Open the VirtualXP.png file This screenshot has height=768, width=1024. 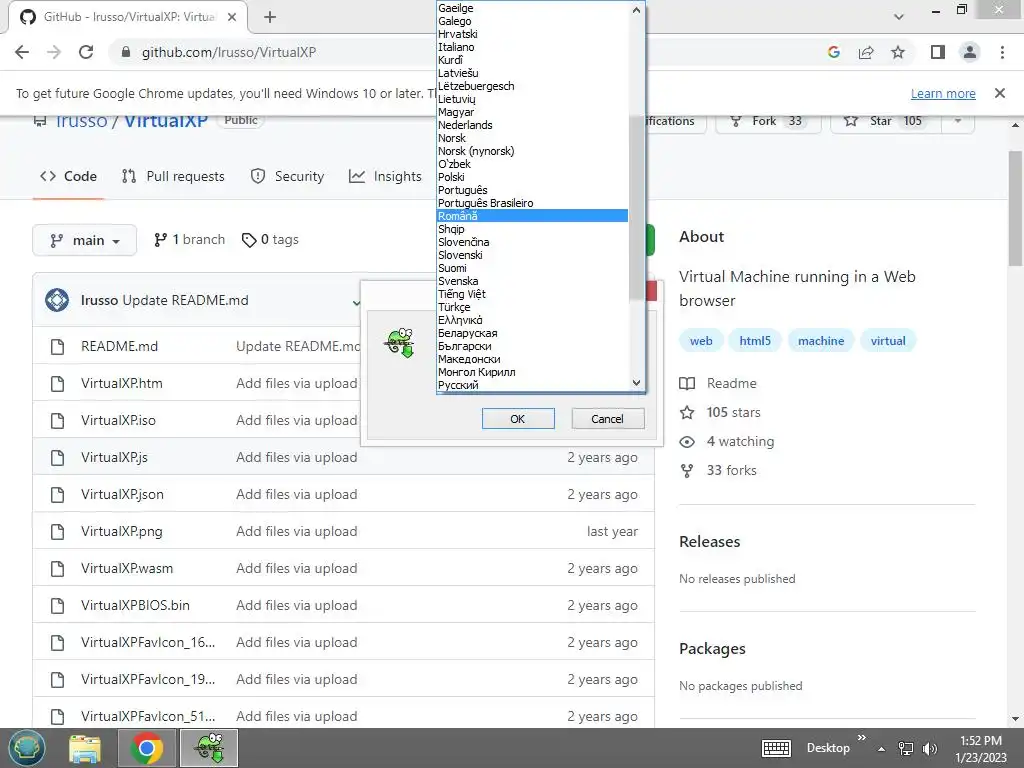(x=121, y=532)
